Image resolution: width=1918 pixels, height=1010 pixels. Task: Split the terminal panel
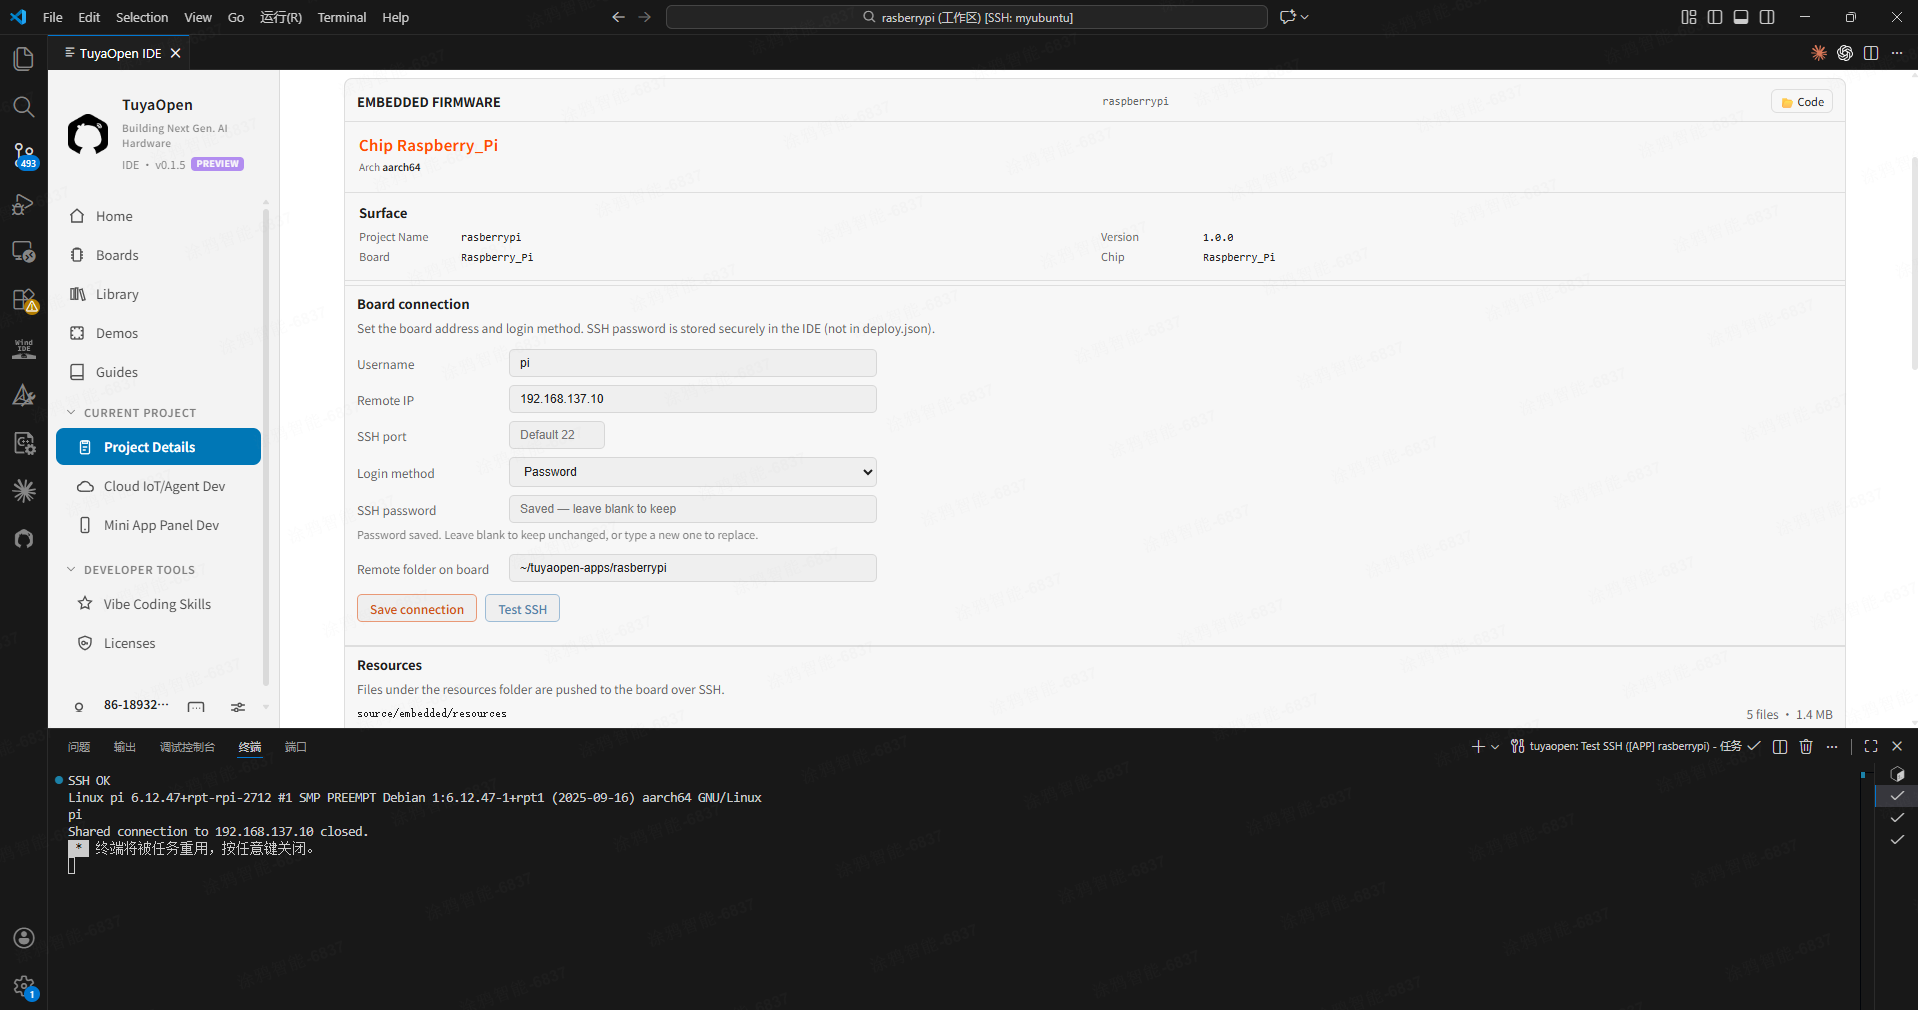(x=1780, y=746)
